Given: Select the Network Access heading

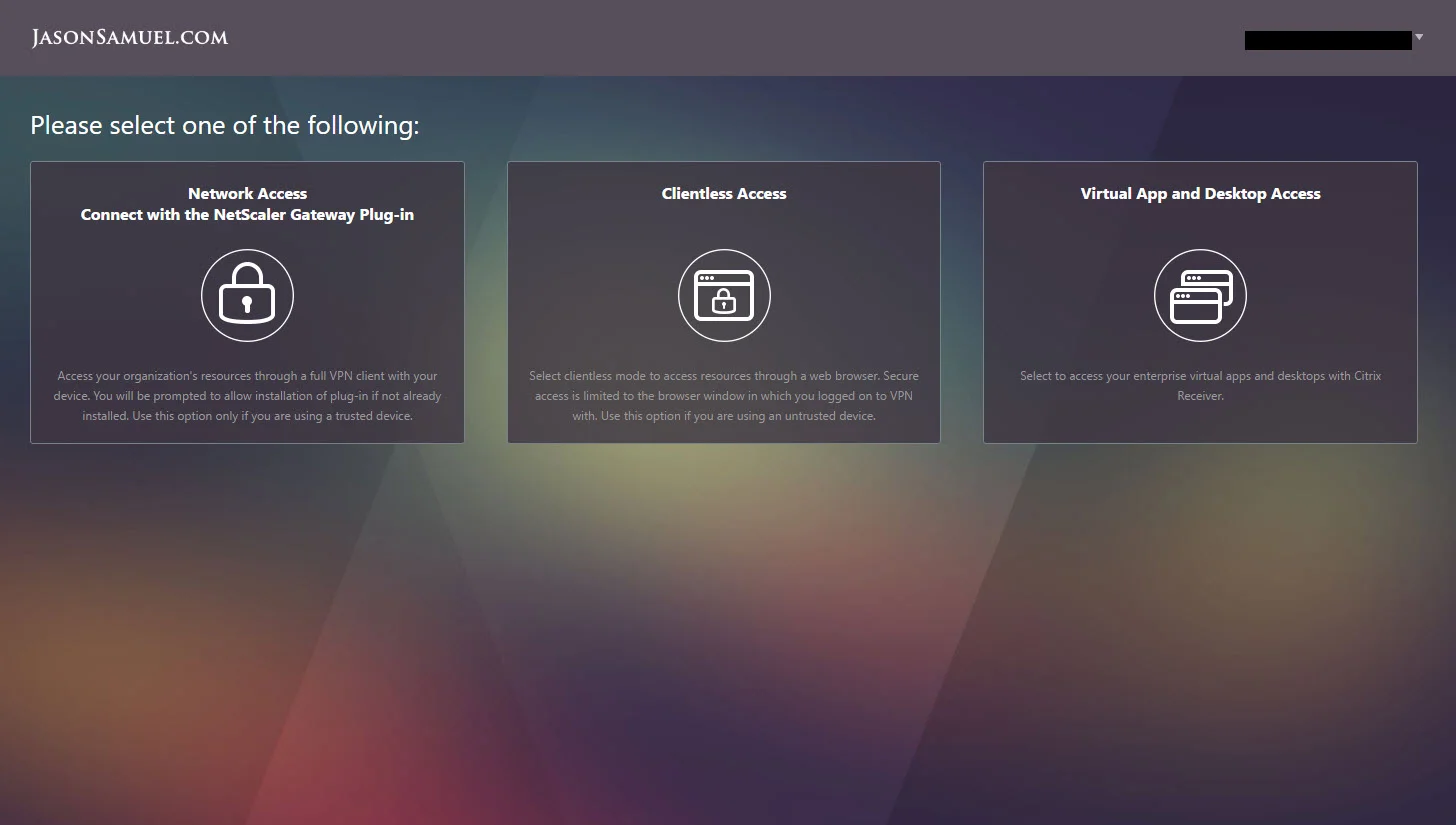Looking at the screenshot, I should (247, 194).
